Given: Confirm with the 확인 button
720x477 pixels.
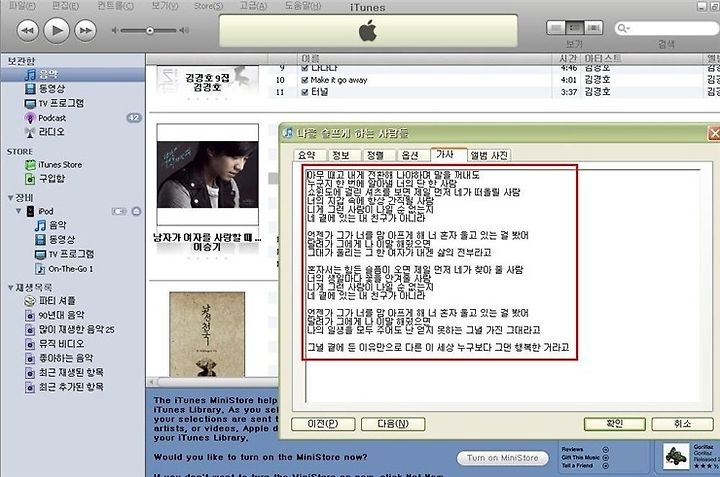Looking at the screenshot, I should tap(614, 424).
